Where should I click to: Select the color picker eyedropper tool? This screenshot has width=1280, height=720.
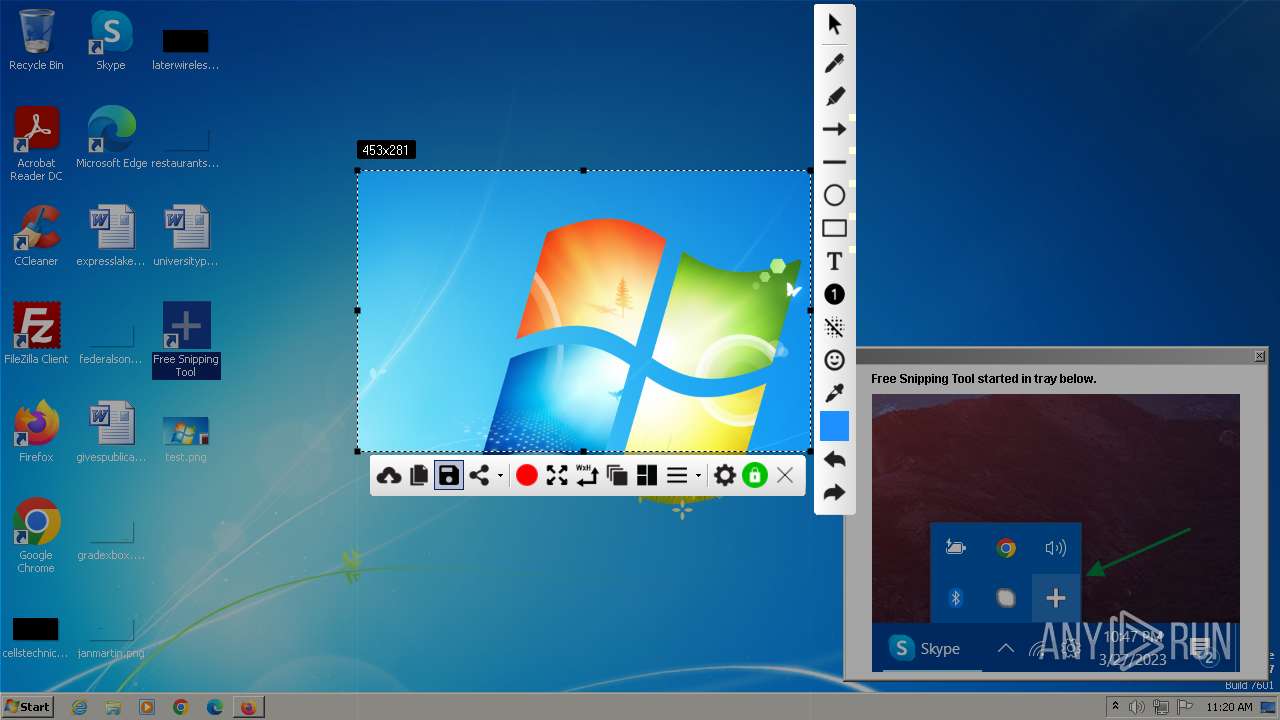click(834, 393)
